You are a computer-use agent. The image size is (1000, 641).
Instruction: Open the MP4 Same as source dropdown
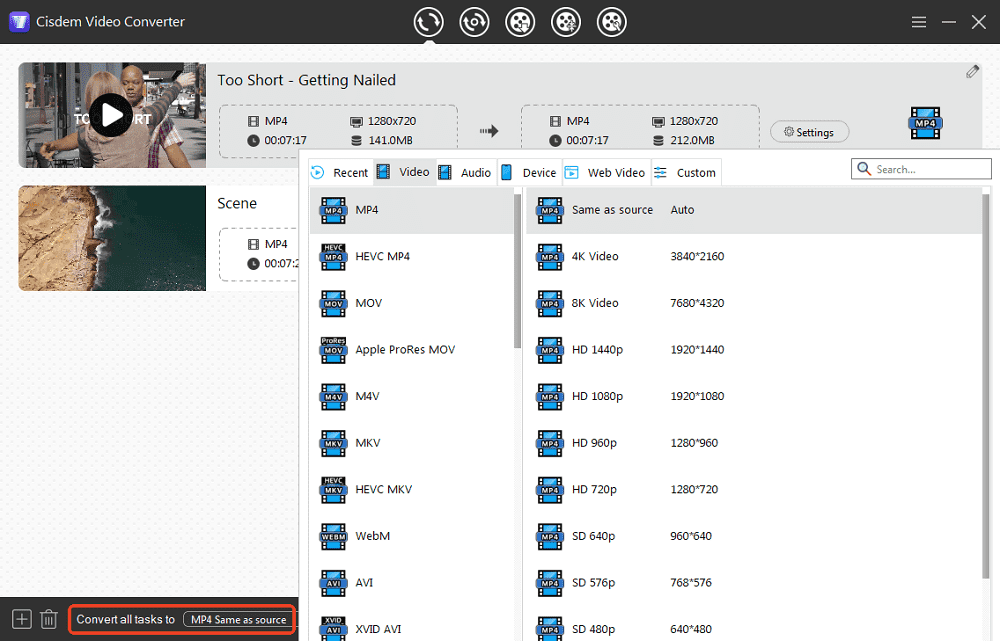pos(239,619)
